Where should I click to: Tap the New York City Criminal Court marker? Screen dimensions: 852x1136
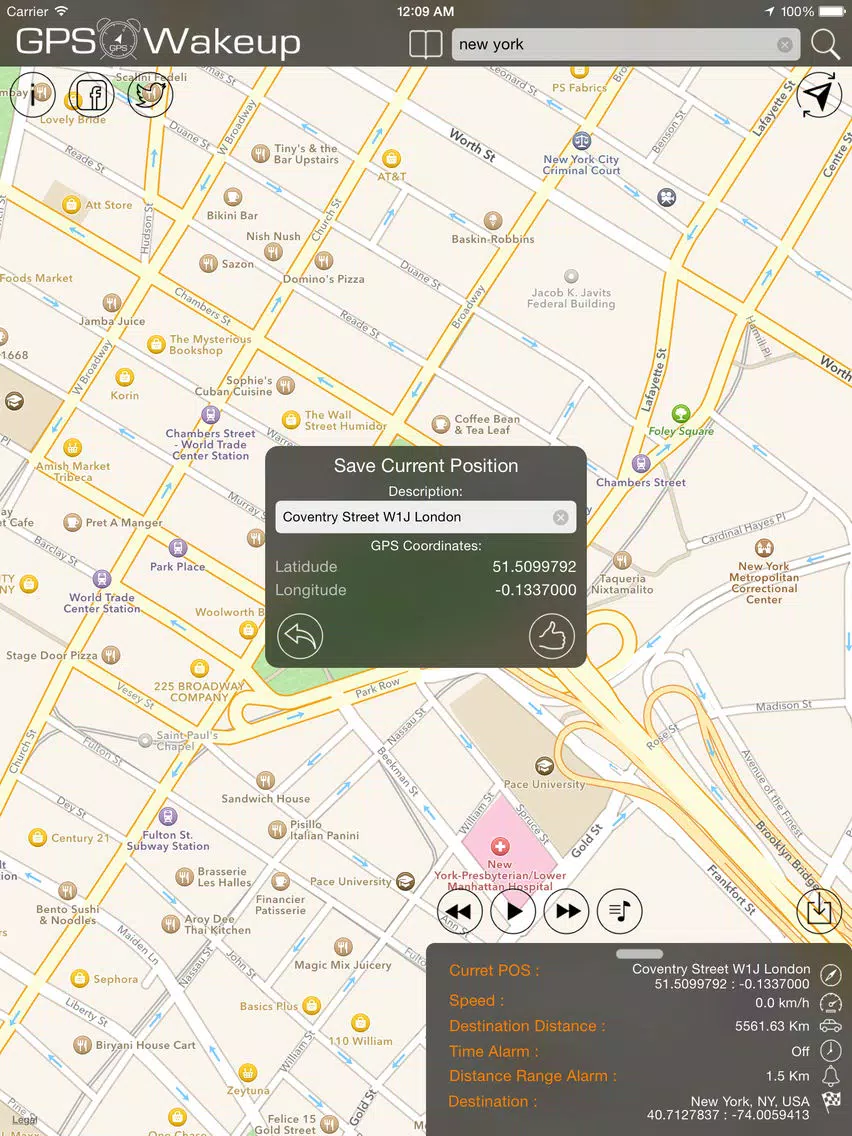[582, 141]
